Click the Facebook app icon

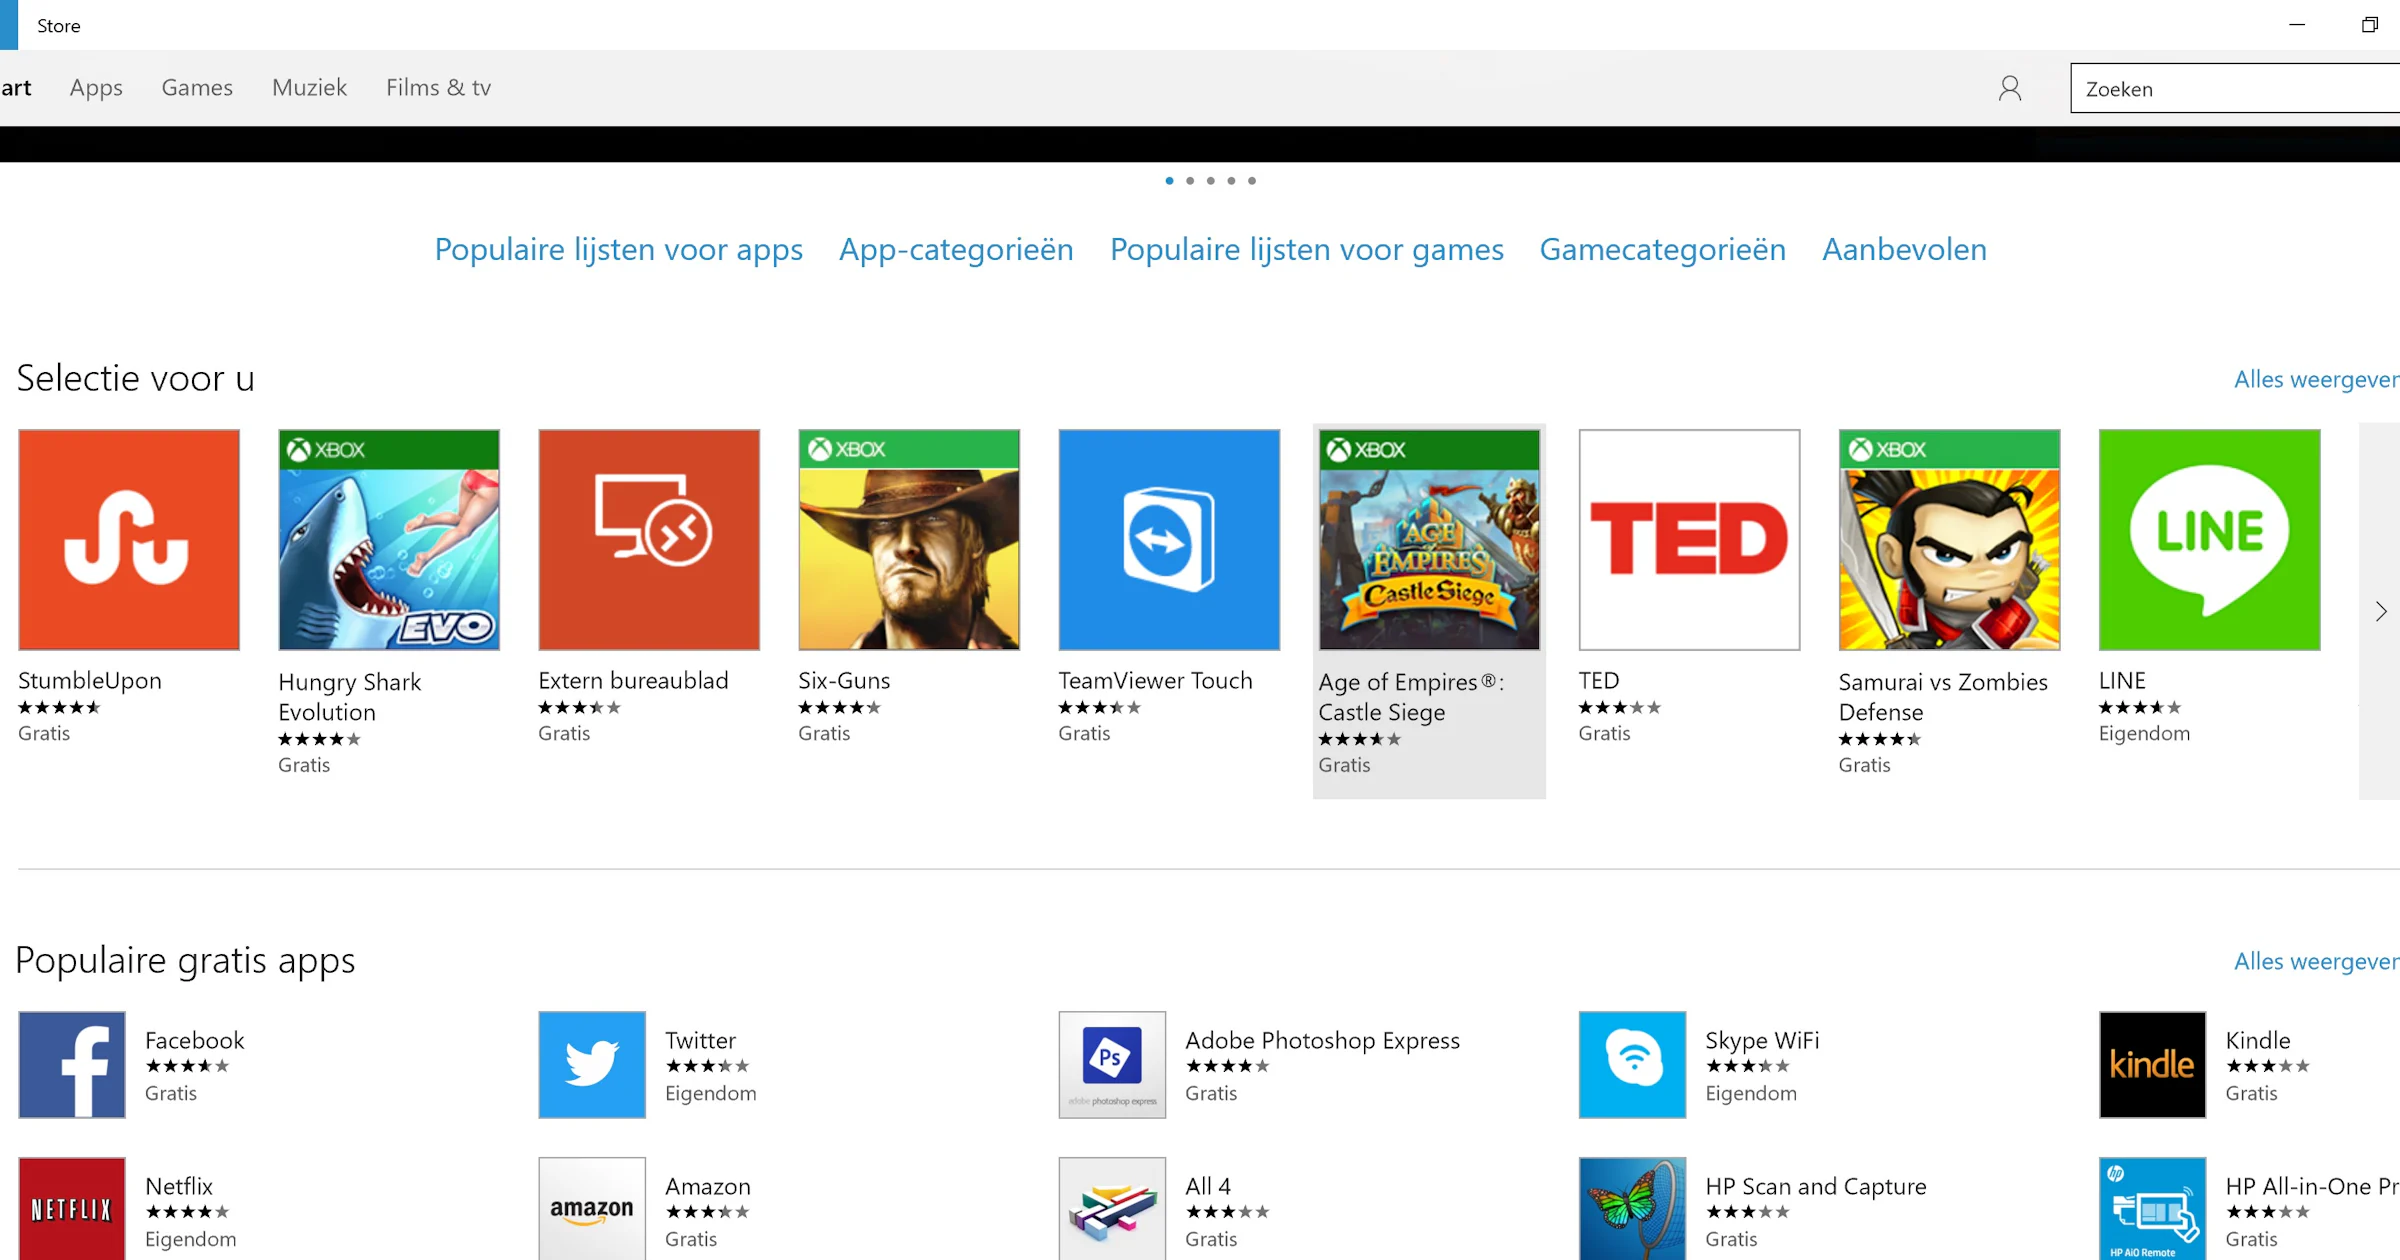tap(72, 1064)
